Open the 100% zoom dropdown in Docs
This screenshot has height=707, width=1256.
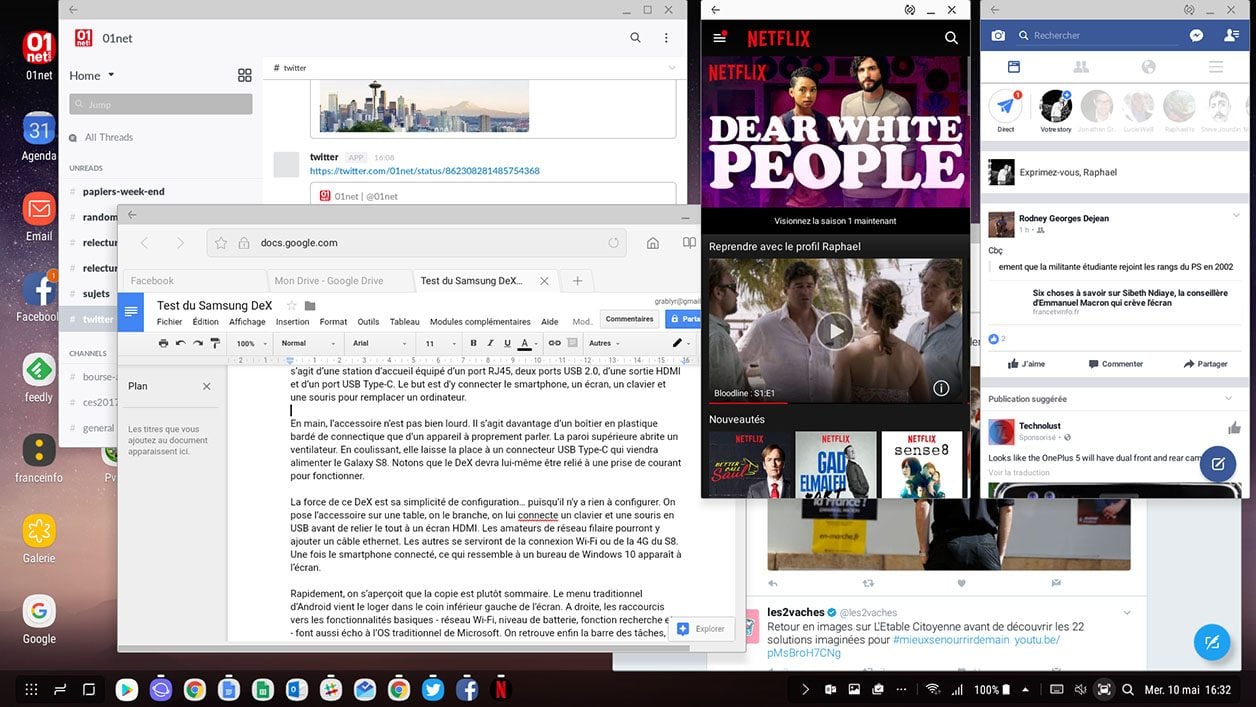point(250,343)
